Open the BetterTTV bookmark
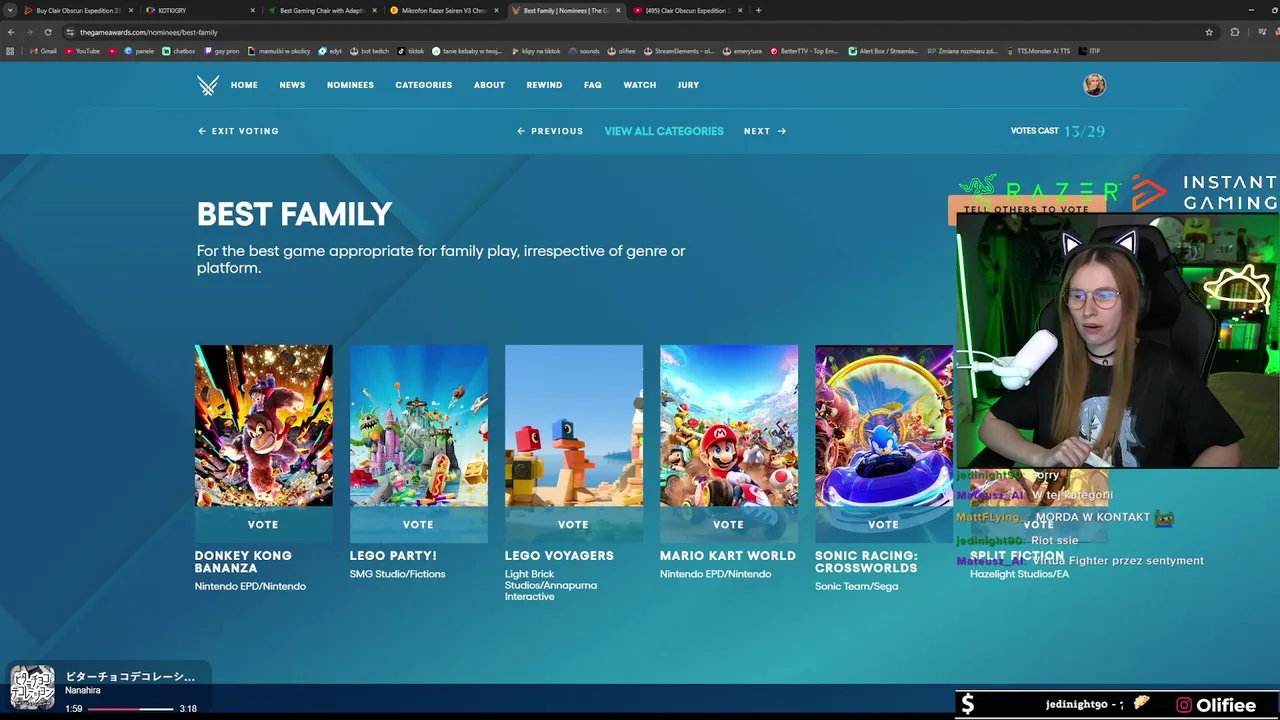Image resolution: width=1280 pixels, height=720 pixels. pyautogui.click(x=804, y=51)
